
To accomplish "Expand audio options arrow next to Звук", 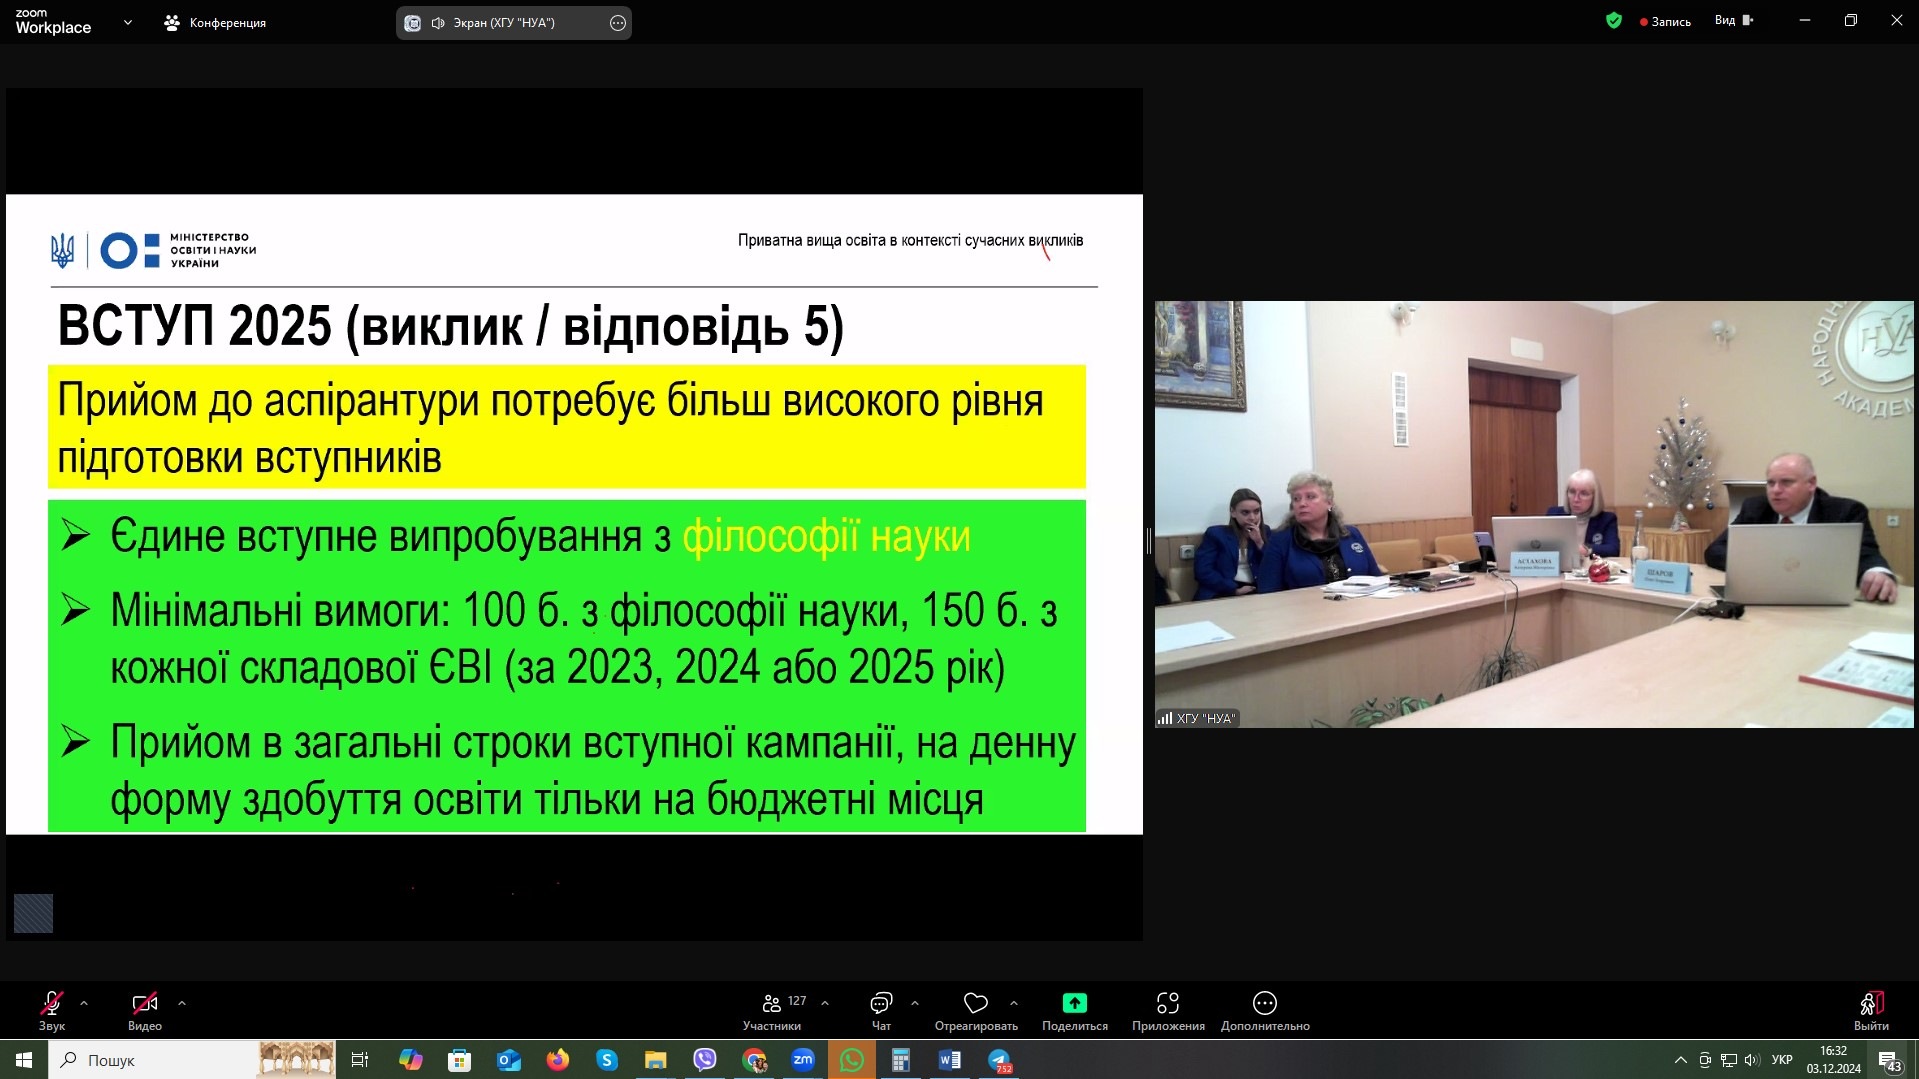I will coord(84,1003).
